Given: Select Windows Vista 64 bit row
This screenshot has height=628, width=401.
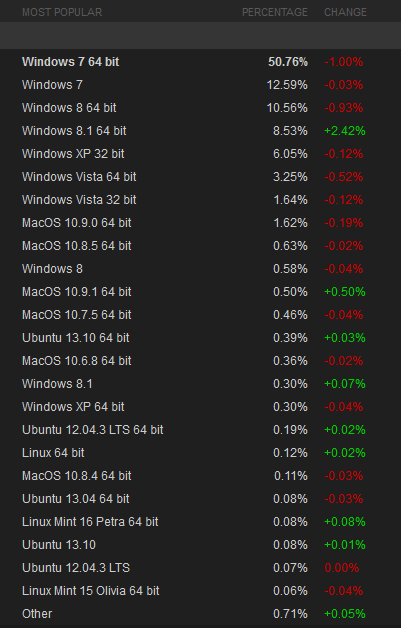Looking at the screenshot, I should tap(200, 177).
